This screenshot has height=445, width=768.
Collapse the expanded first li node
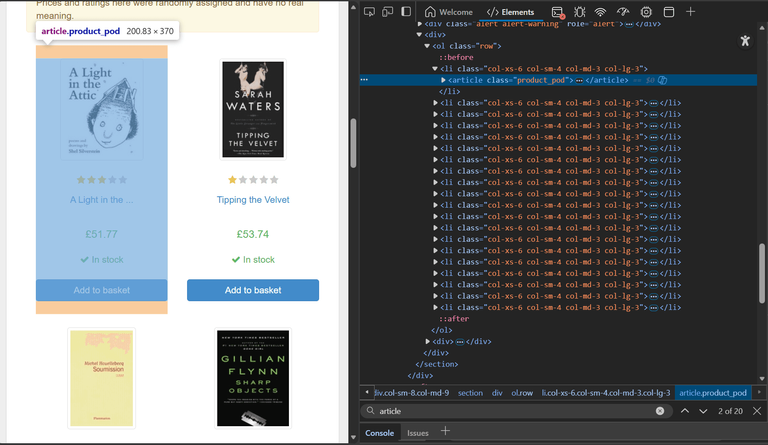tap(435, 69)
